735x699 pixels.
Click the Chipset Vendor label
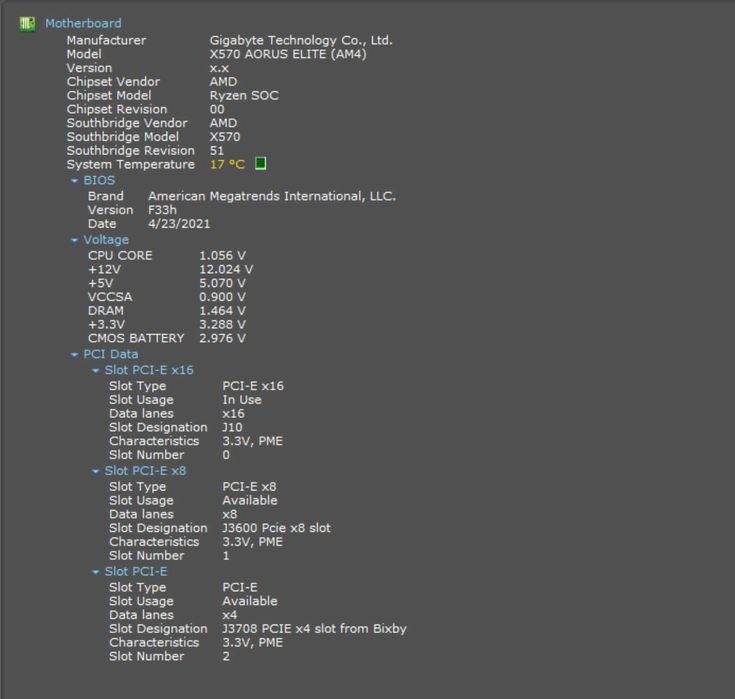113,82
